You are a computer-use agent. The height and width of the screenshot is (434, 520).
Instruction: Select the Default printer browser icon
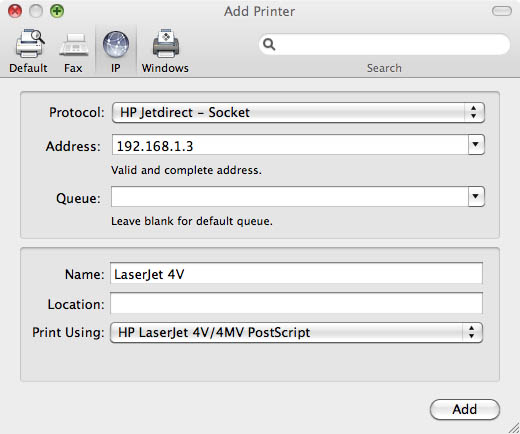(x=30, y=43)
